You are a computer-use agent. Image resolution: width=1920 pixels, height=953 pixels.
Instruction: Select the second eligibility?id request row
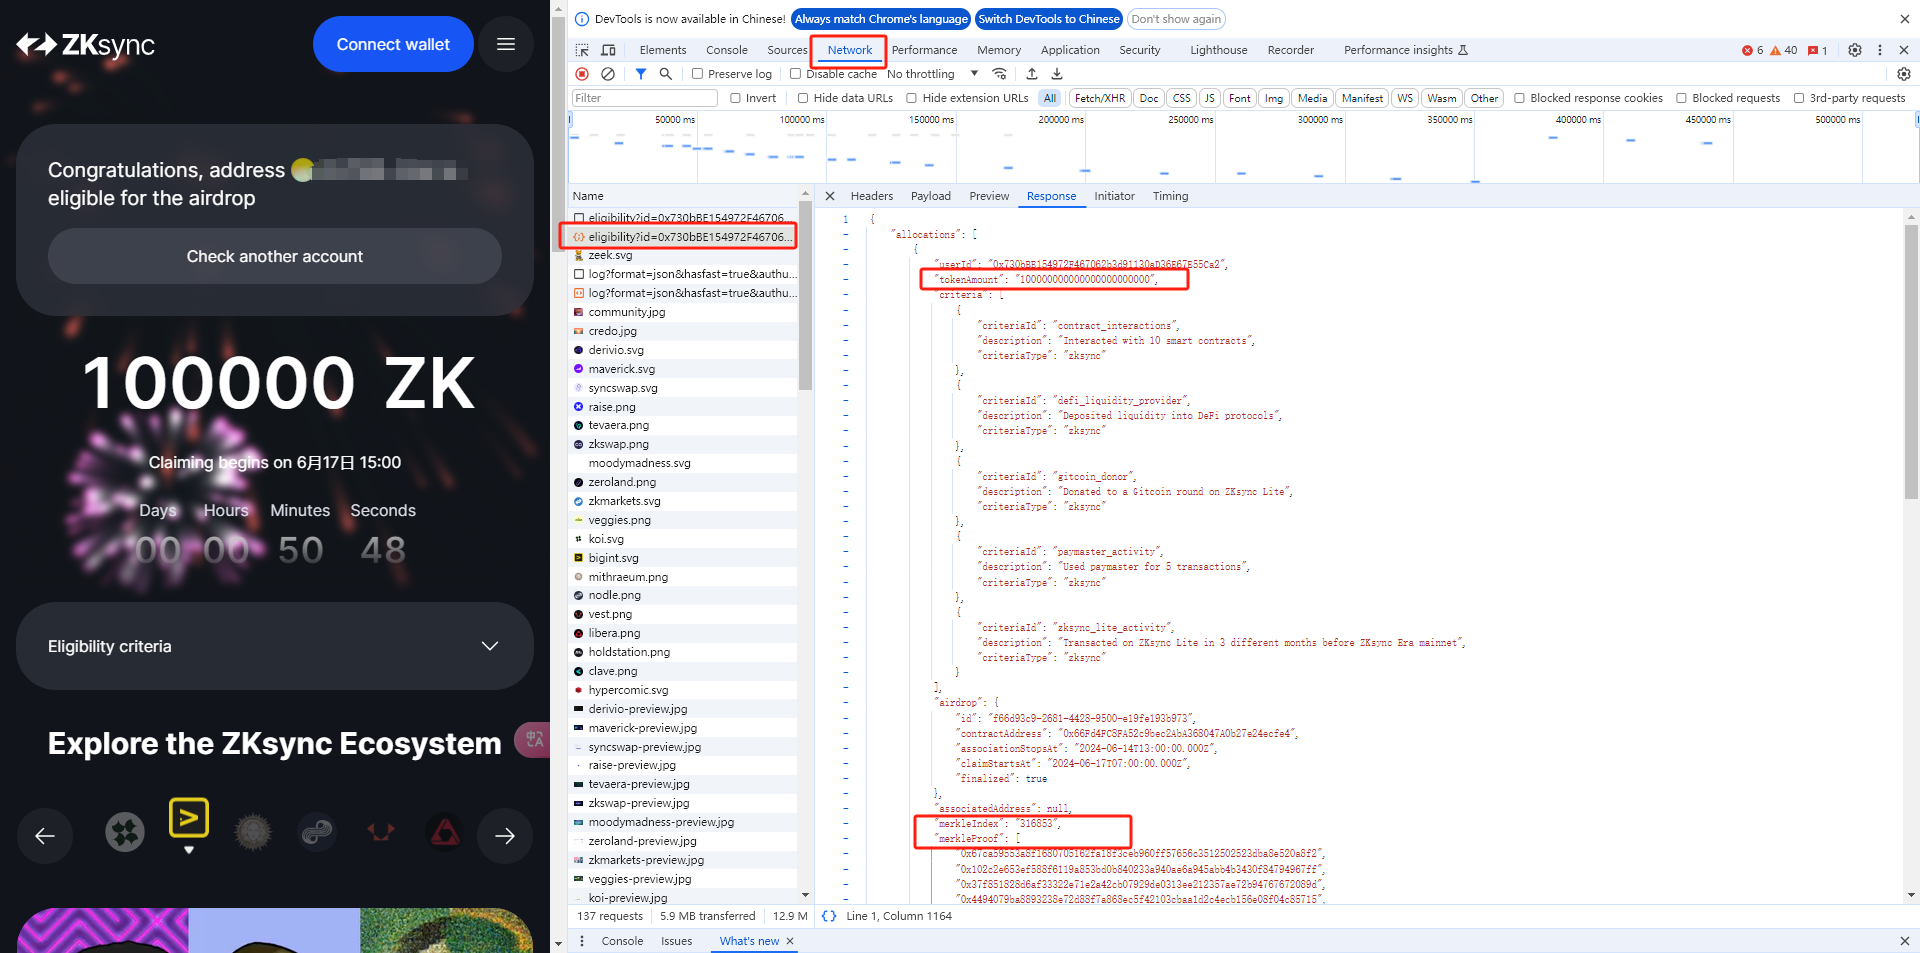point(685,237)
